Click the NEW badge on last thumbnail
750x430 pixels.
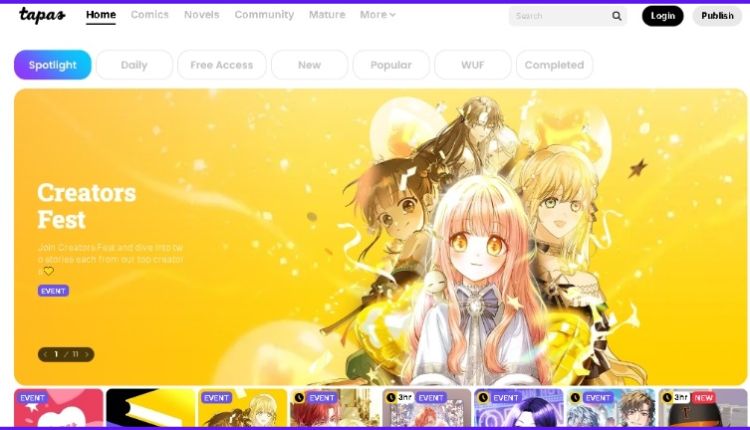tap(703, 397)
